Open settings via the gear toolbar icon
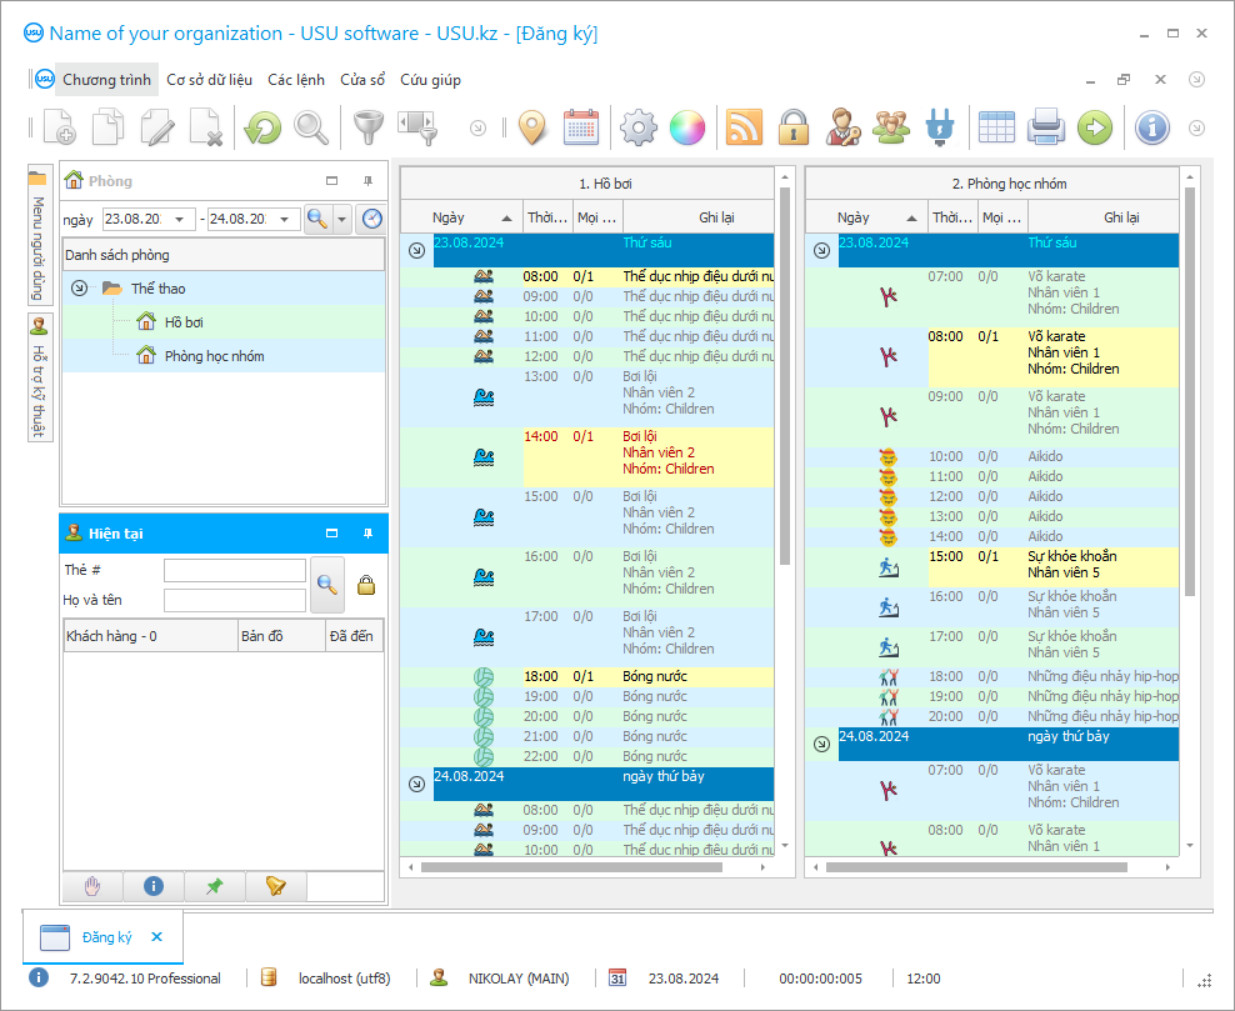The width and height of the screenshot is (1235, 1011). pyautogui.click(x=638, y=128)
